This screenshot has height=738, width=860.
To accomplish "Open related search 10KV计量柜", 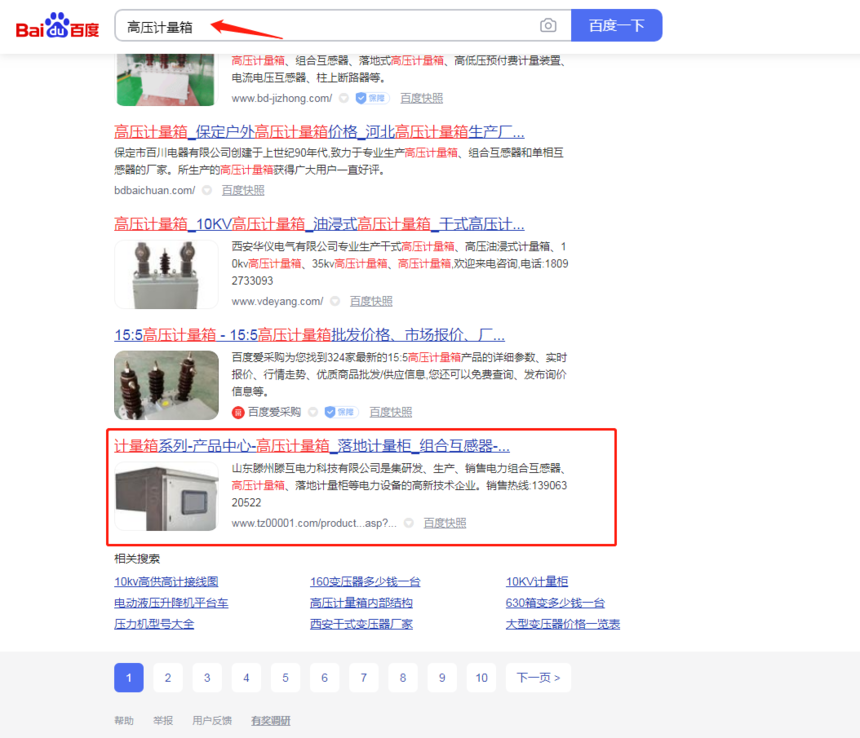I will pos(537,581).
